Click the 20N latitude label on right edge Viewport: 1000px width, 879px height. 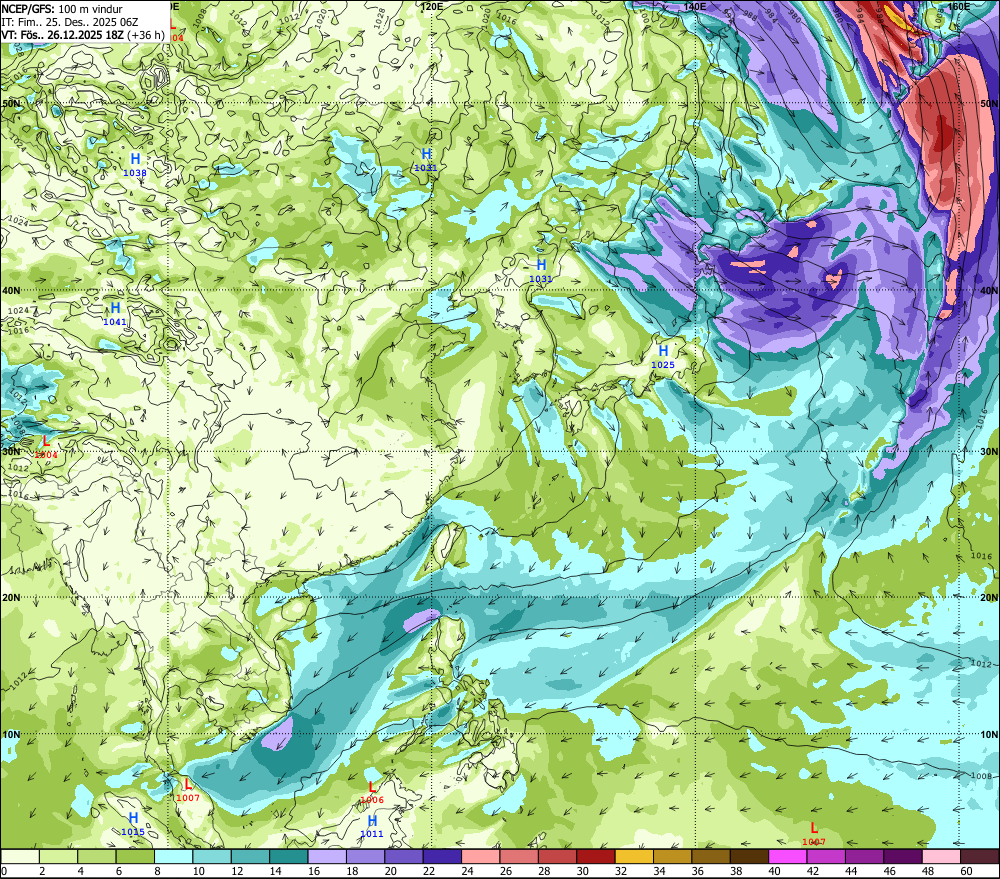point(989,598)
